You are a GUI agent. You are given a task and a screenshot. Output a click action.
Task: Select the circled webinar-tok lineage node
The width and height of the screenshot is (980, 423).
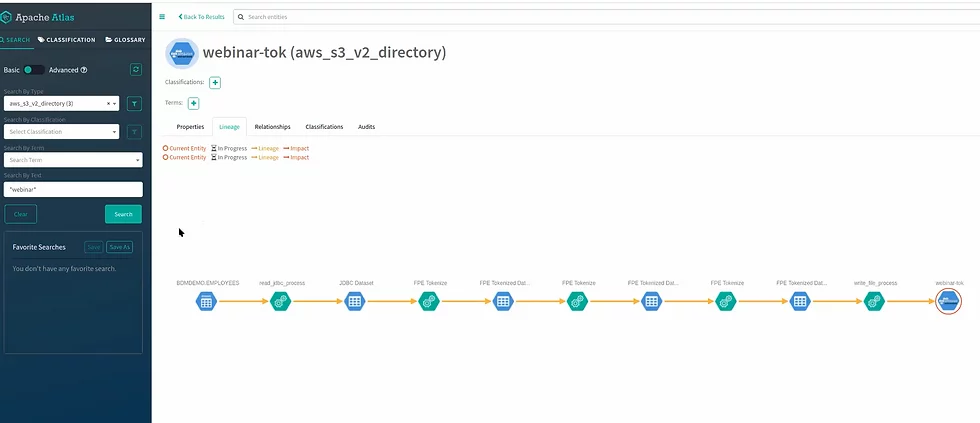click(948, 301)
